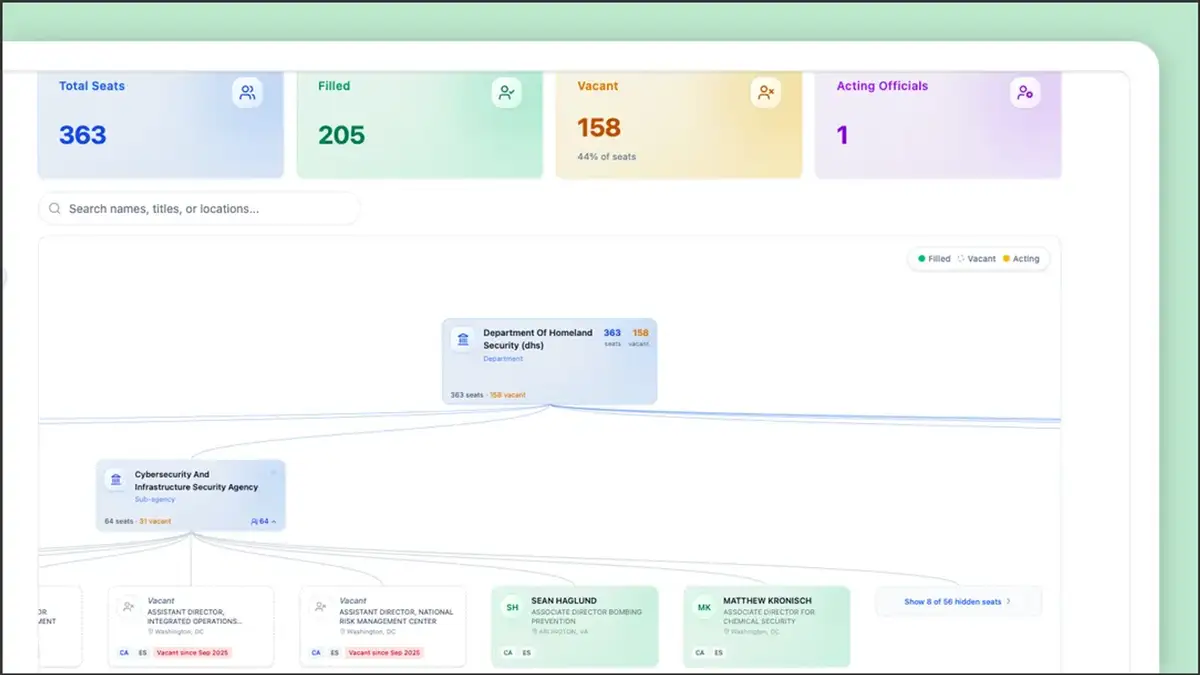This screenshot has width=1200, height=675.
Task: Click the building icon on Cybersecurity And Infrastructure Security Agency node
Action: click(x=116, y=480)
